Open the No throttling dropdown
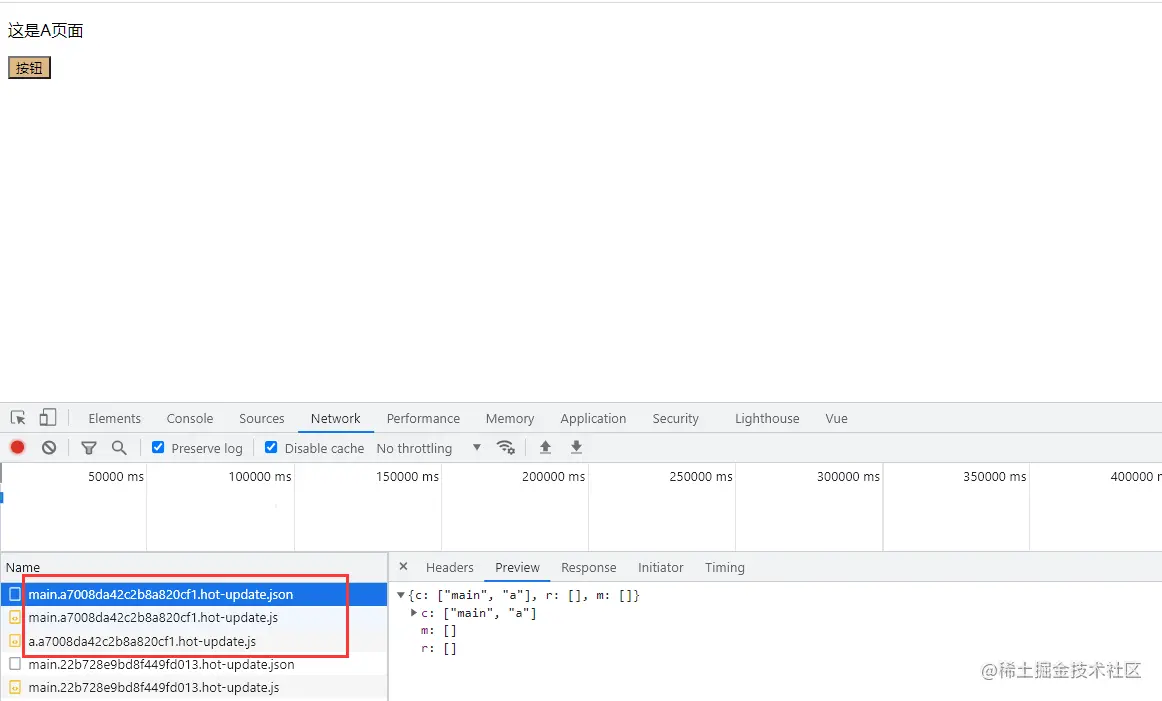 click(x=429, y=448)
